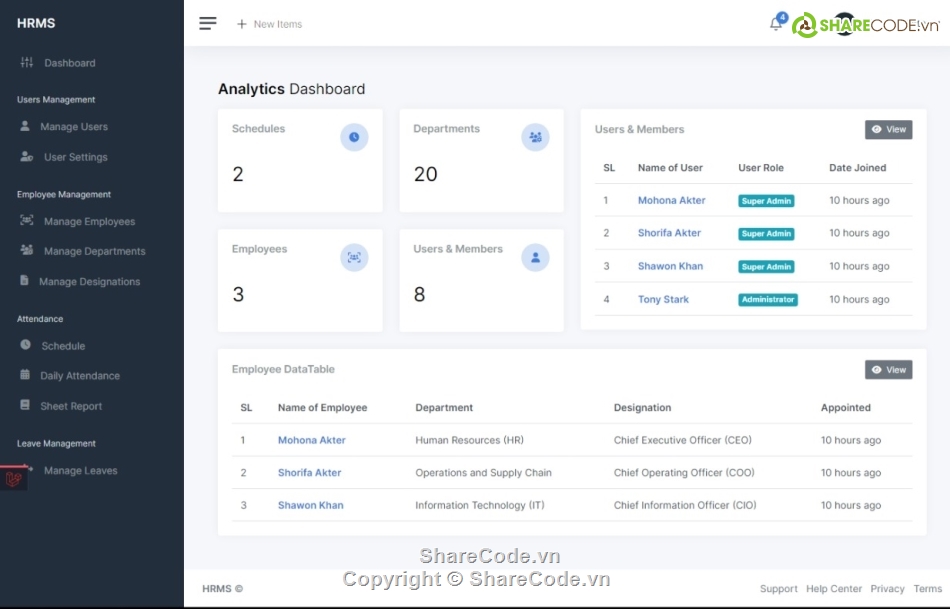Image resolution: width=950 pixels, height=609 pixels.
Task: Click the Departments card group icon
Action: (535, 138)
